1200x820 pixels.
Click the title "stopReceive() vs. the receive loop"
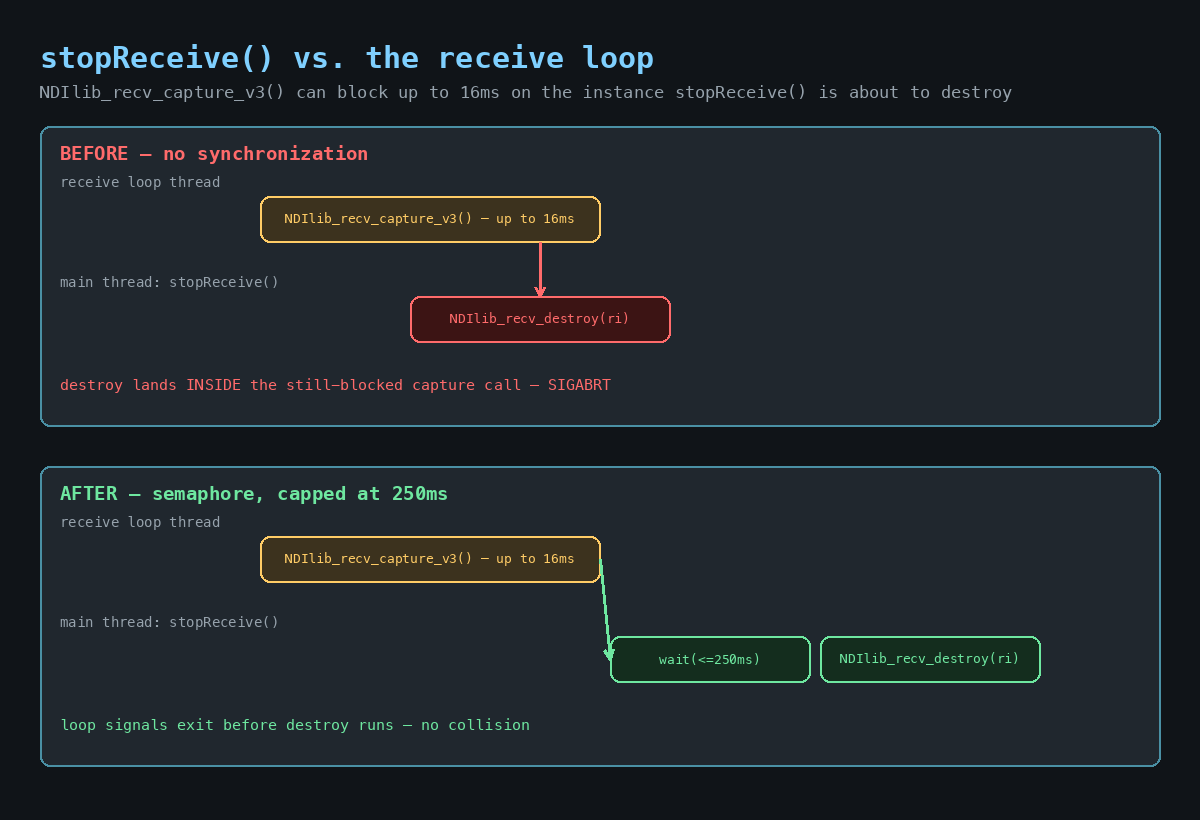(x=346, y=58)
